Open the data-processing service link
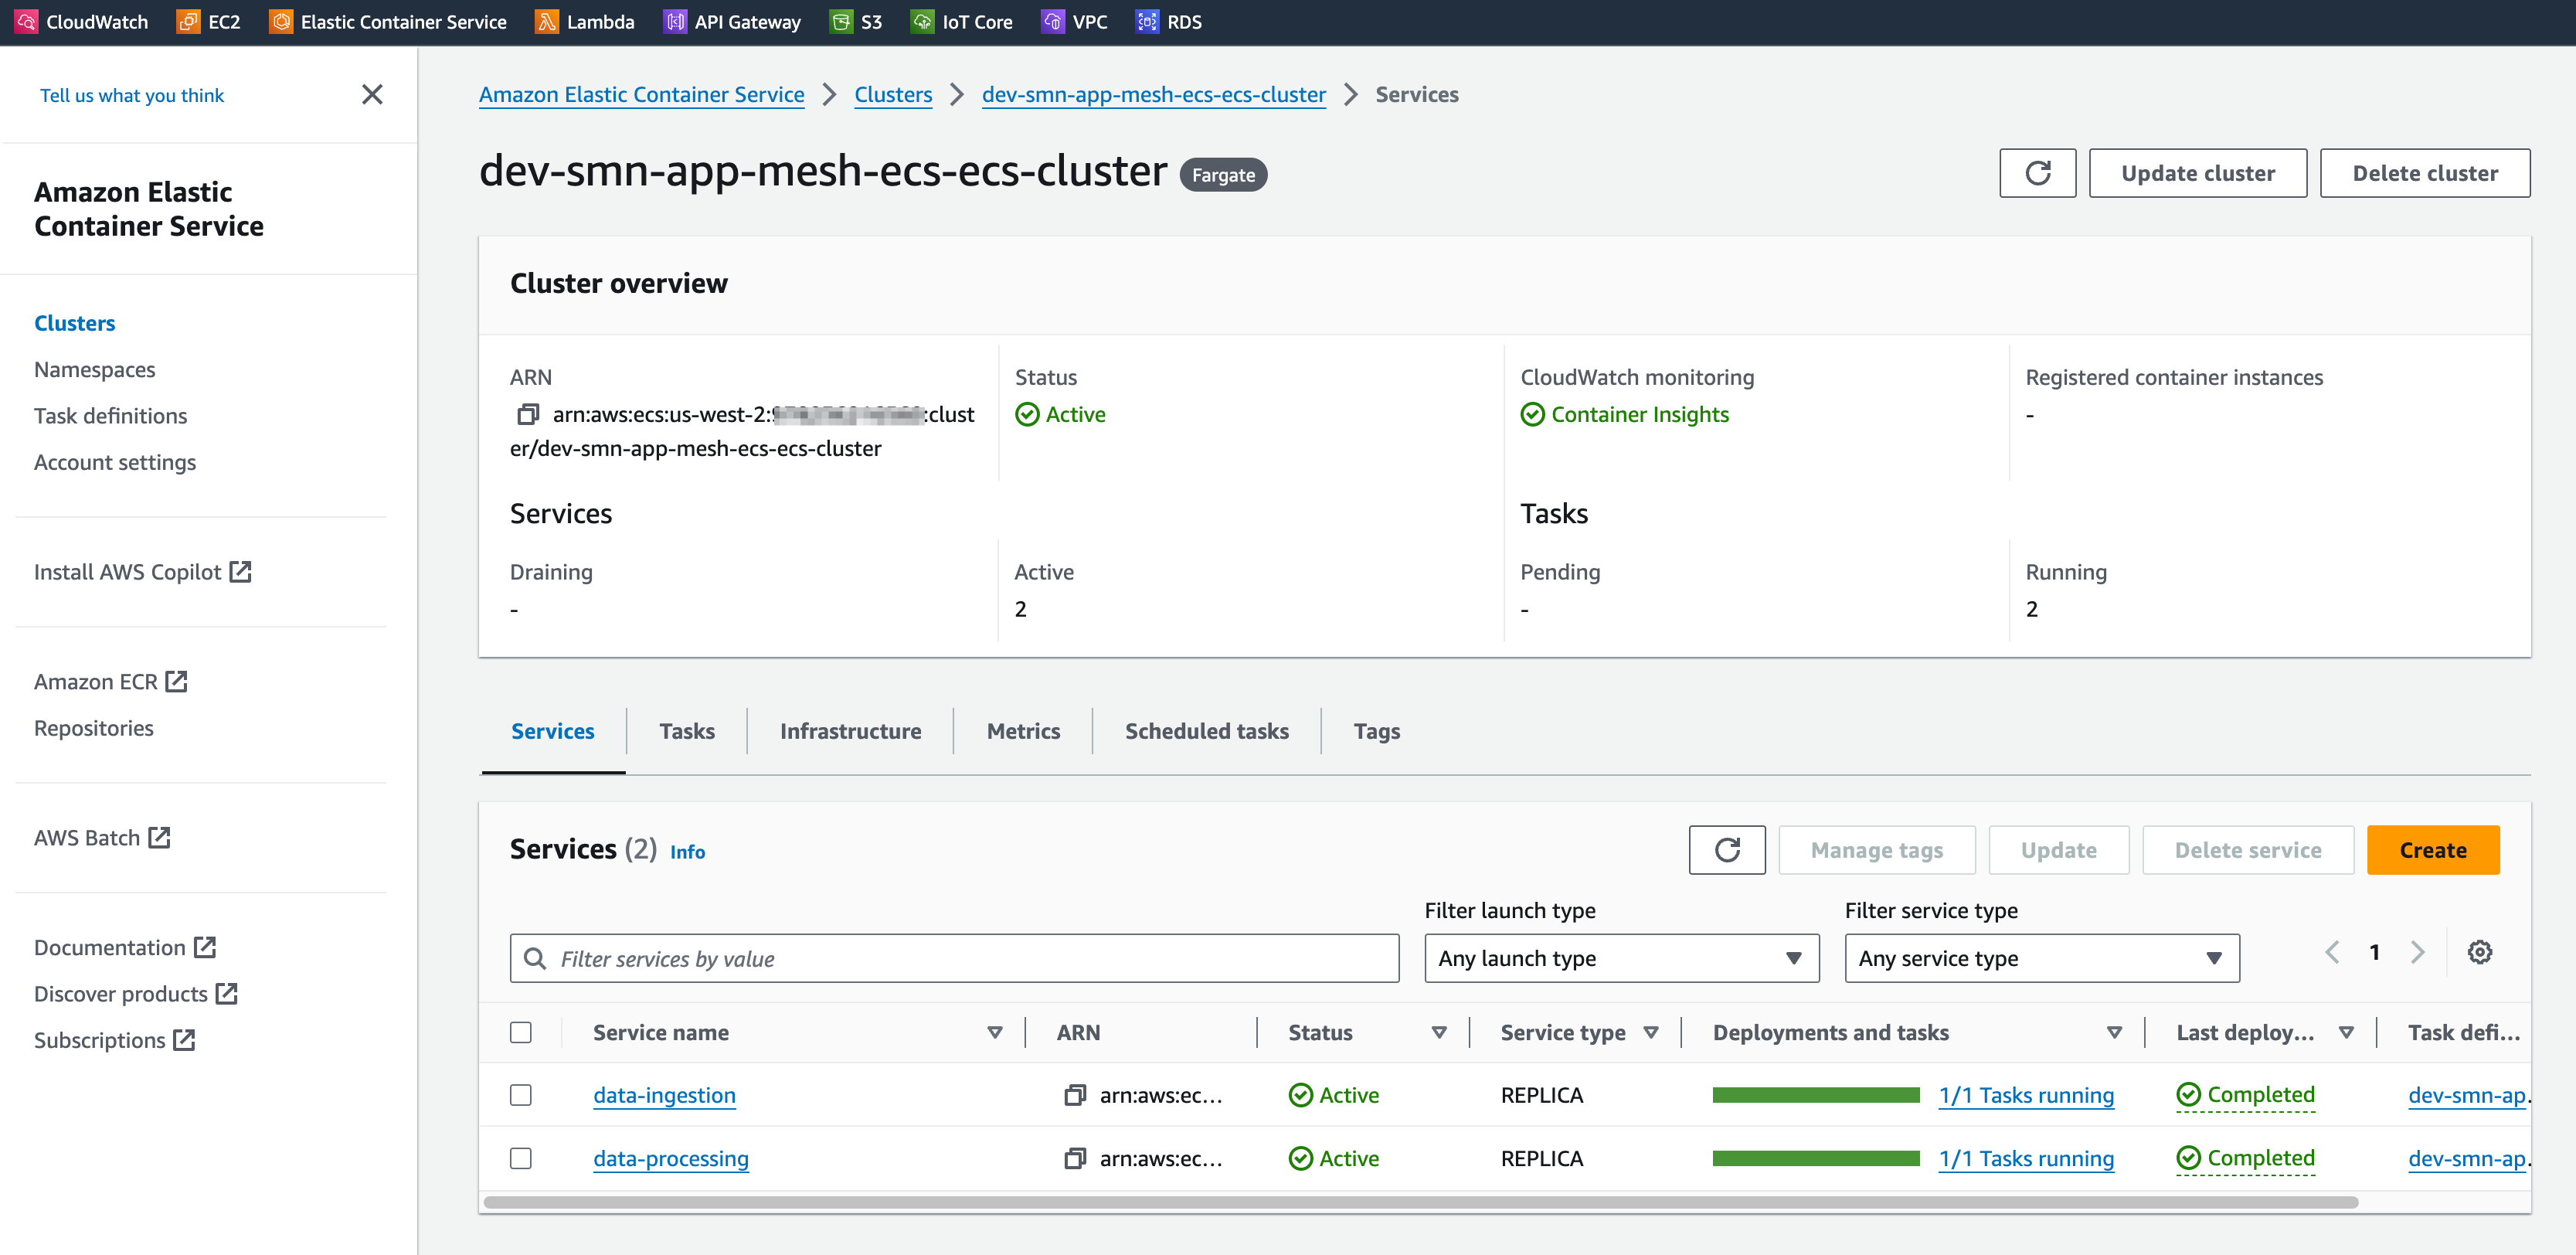Screen dimensions: 2576x1255 tap(671, 1158)
